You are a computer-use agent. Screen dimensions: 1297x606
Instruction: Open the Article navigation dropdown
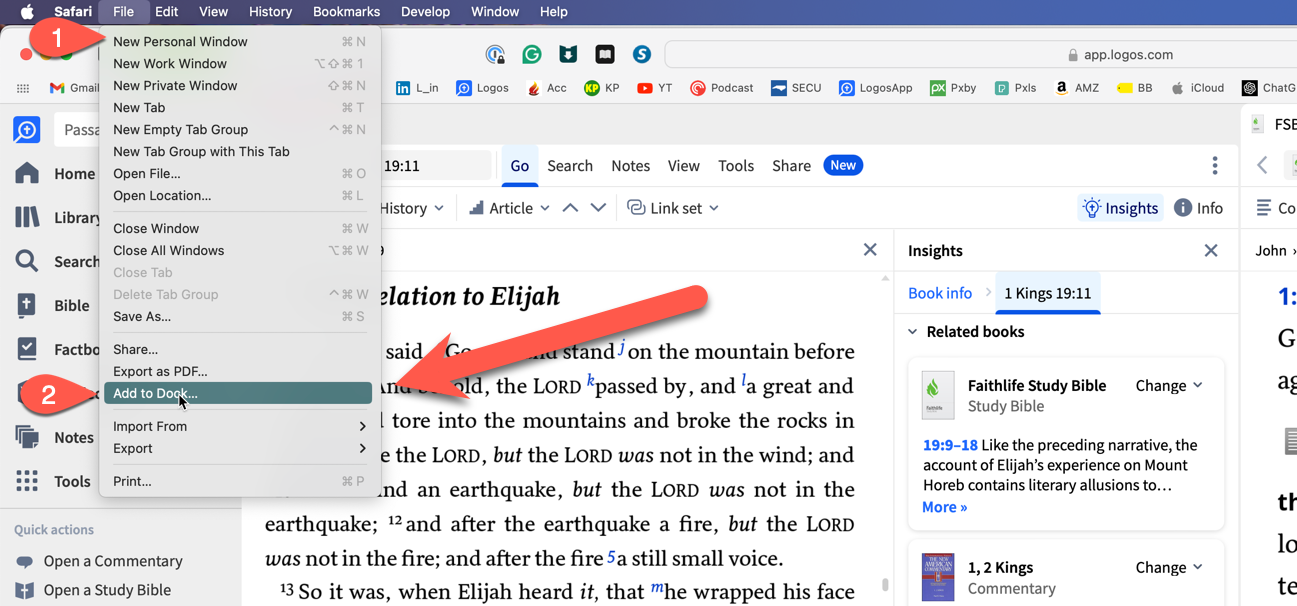(x=510, y=208)
